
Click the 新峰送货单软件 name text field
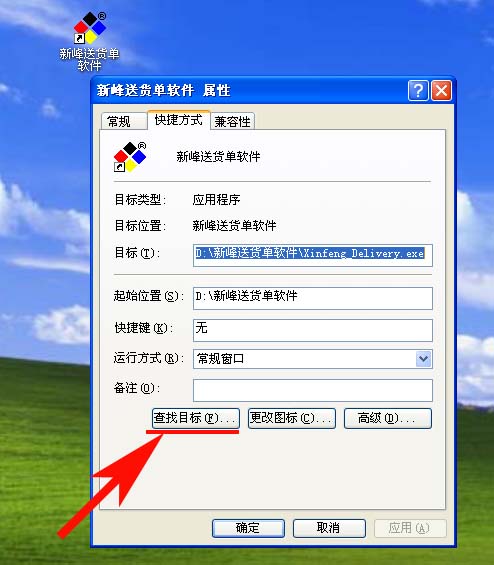tap(218, 157)
